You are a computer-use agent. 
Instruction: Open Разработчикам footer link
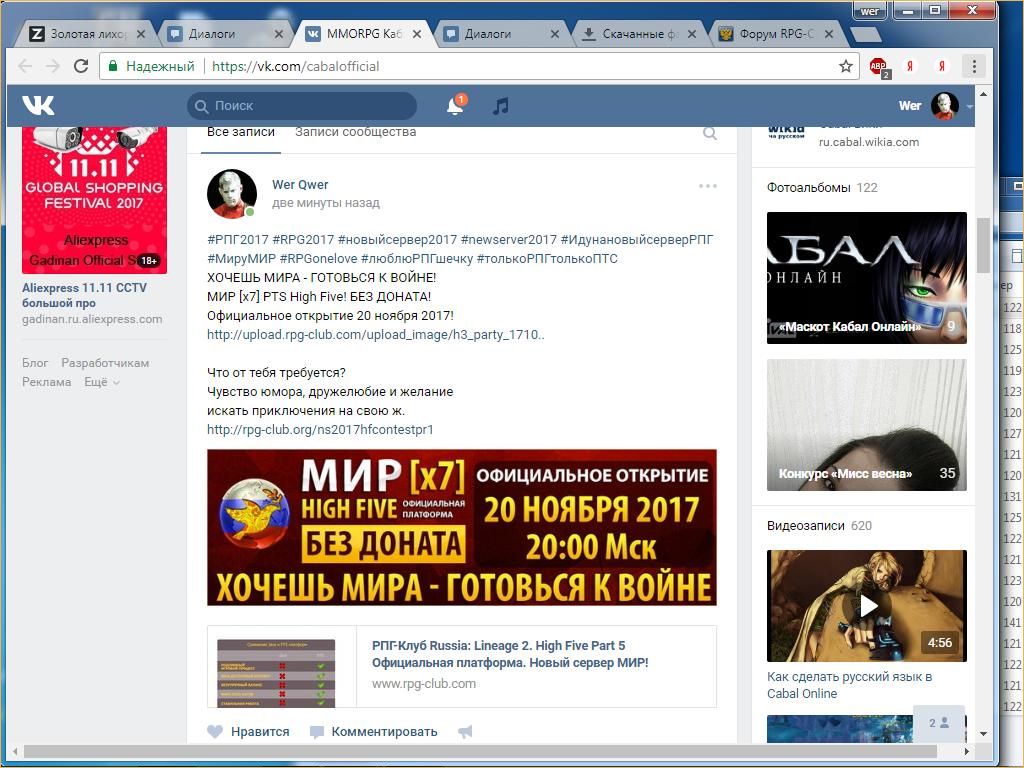coord(105,362)
